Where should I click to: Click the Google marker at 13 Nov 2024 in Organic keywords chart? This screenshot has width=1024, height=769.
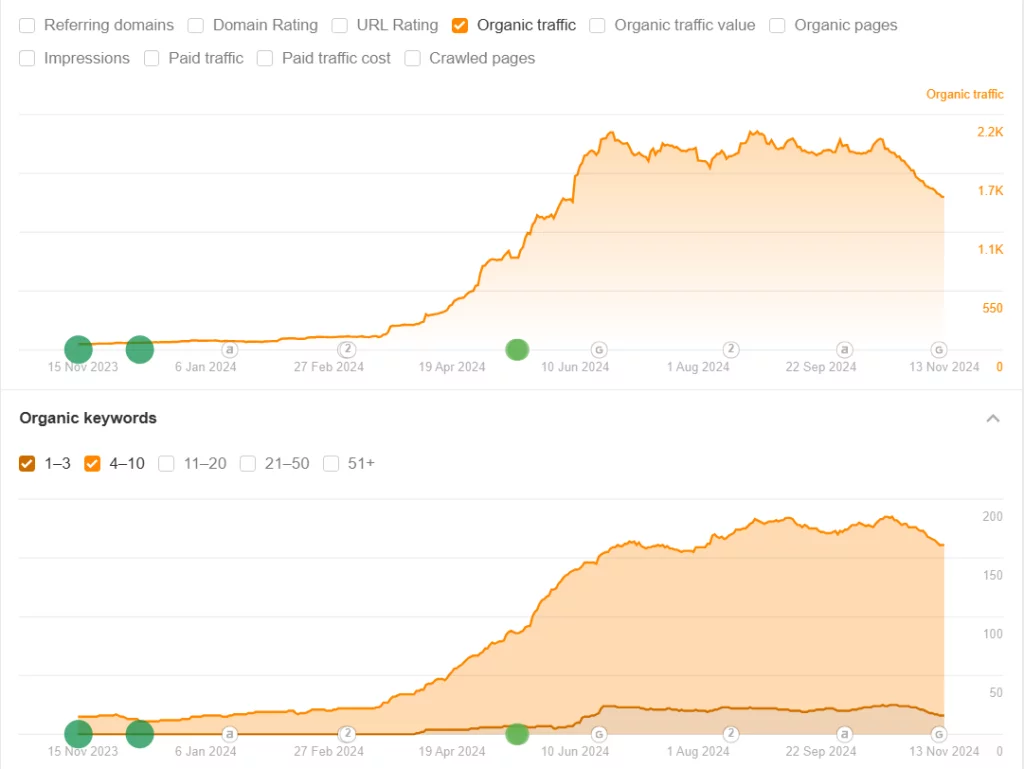[x=939, y=734]
